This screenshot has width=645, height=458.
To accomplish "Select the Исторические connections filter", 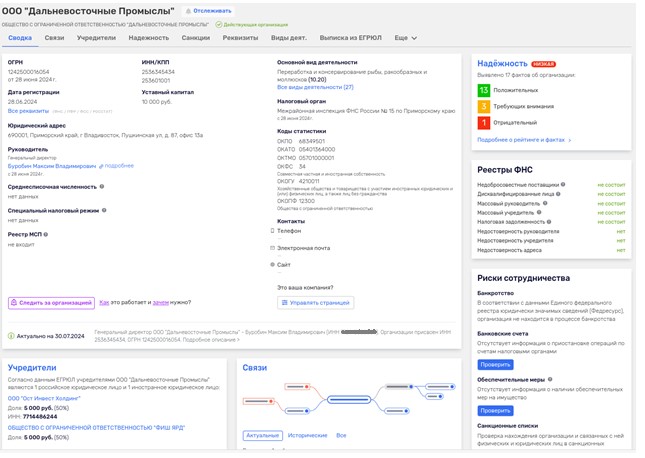I will 307,435.
